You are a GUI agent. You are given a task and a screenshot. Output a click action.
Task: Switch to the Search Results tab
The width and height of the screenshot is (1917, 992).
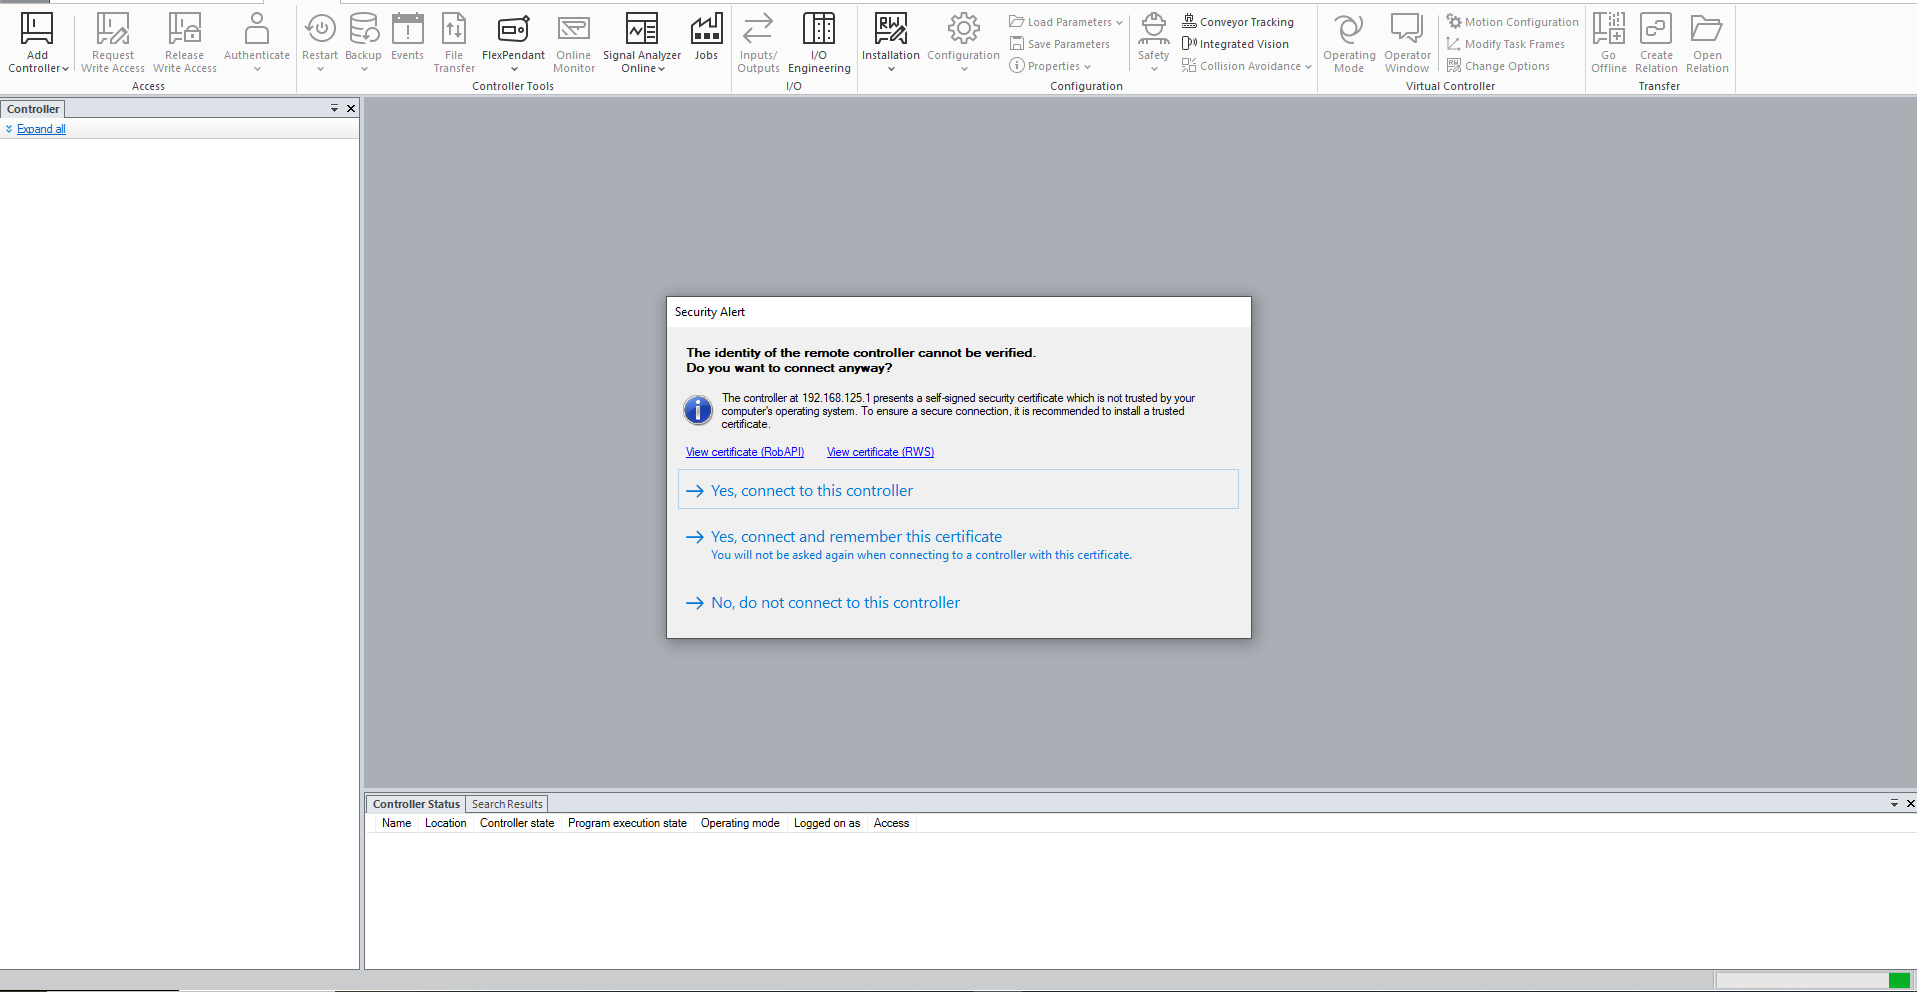coord(507,804)
